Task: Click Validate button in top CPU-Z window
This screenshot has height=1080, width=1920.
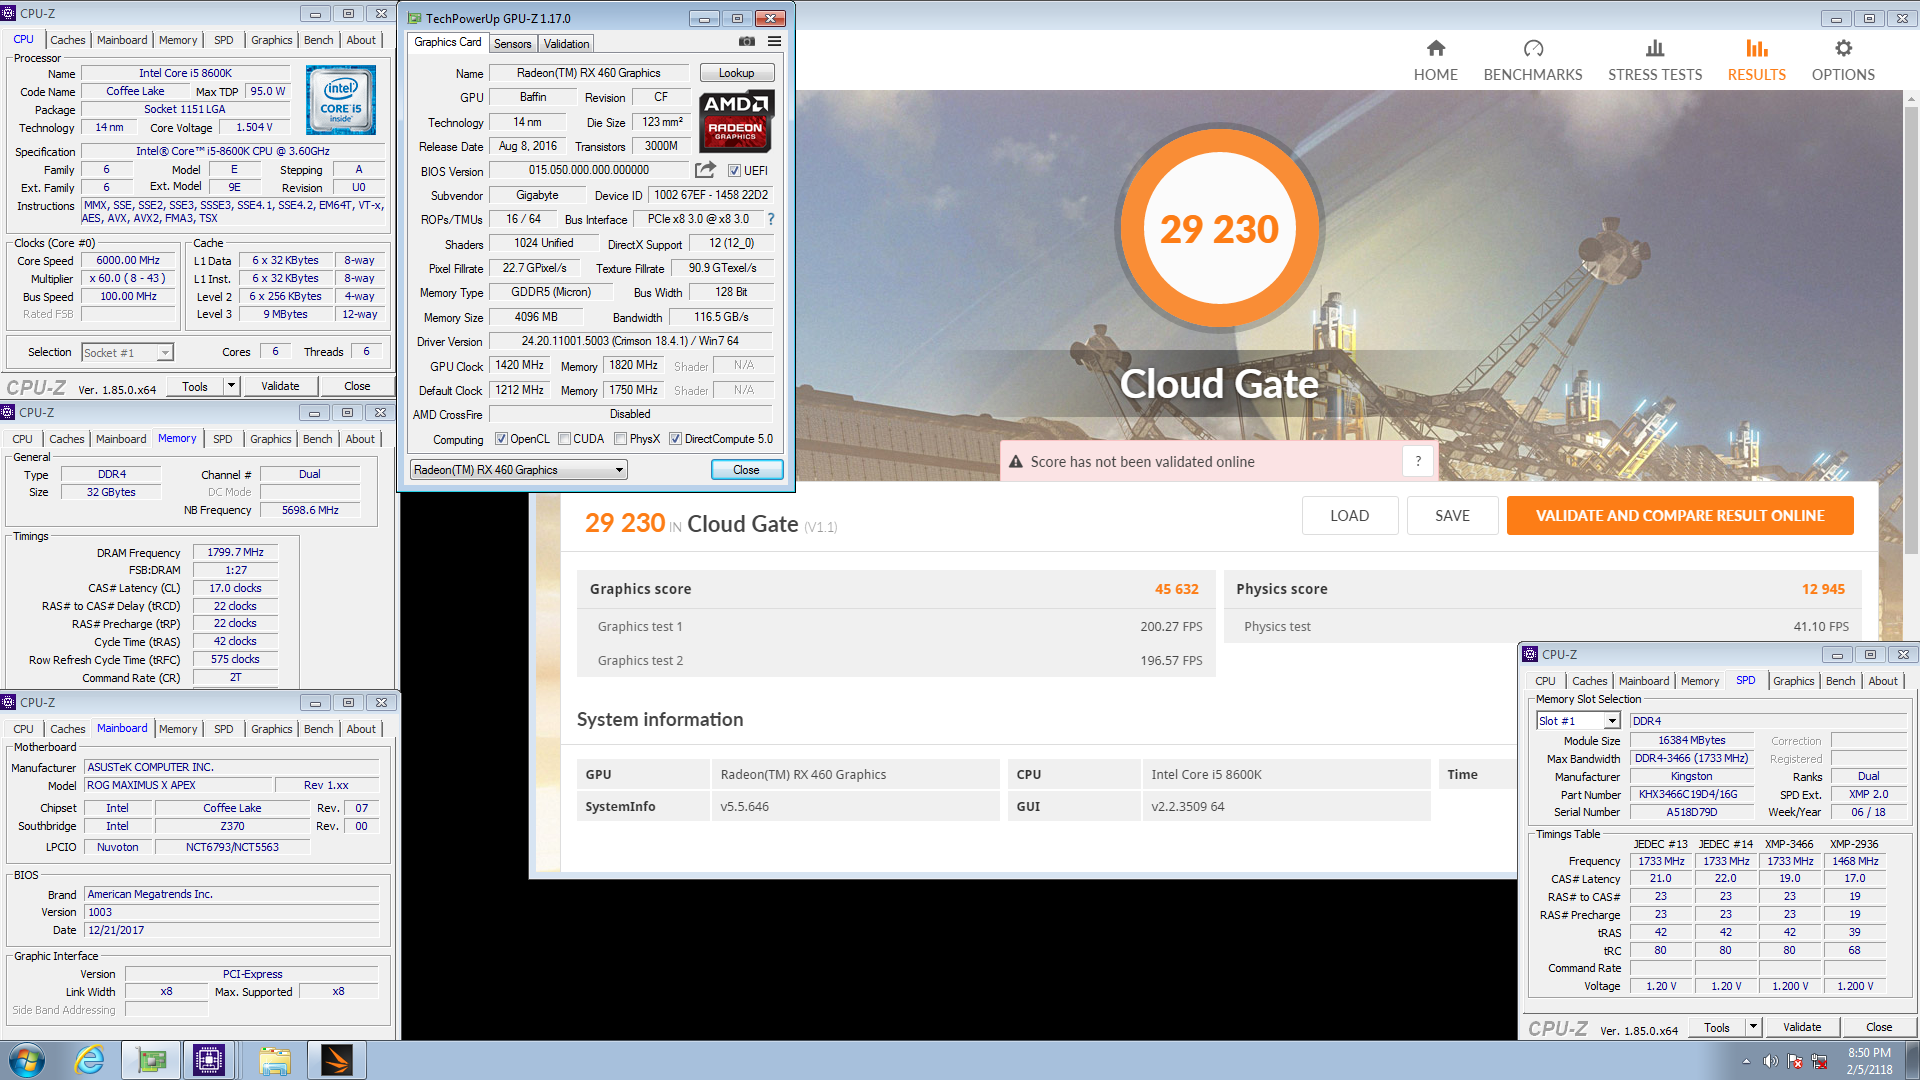Action: (280, 386)
